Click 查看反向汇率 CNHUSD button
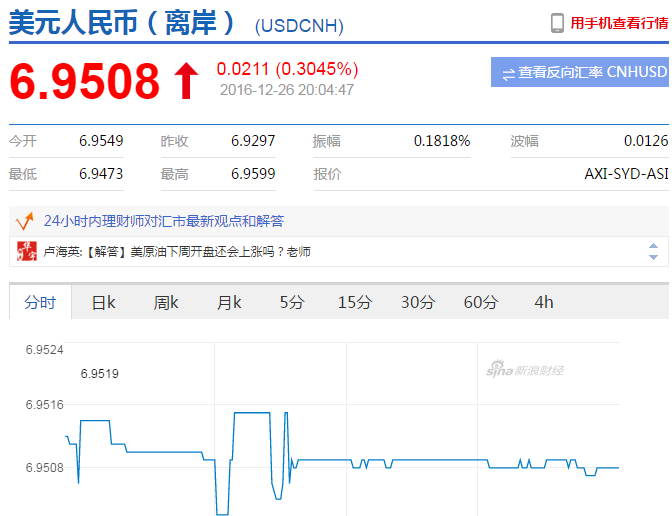Screen dimensions: 672x516 (580, 72)
